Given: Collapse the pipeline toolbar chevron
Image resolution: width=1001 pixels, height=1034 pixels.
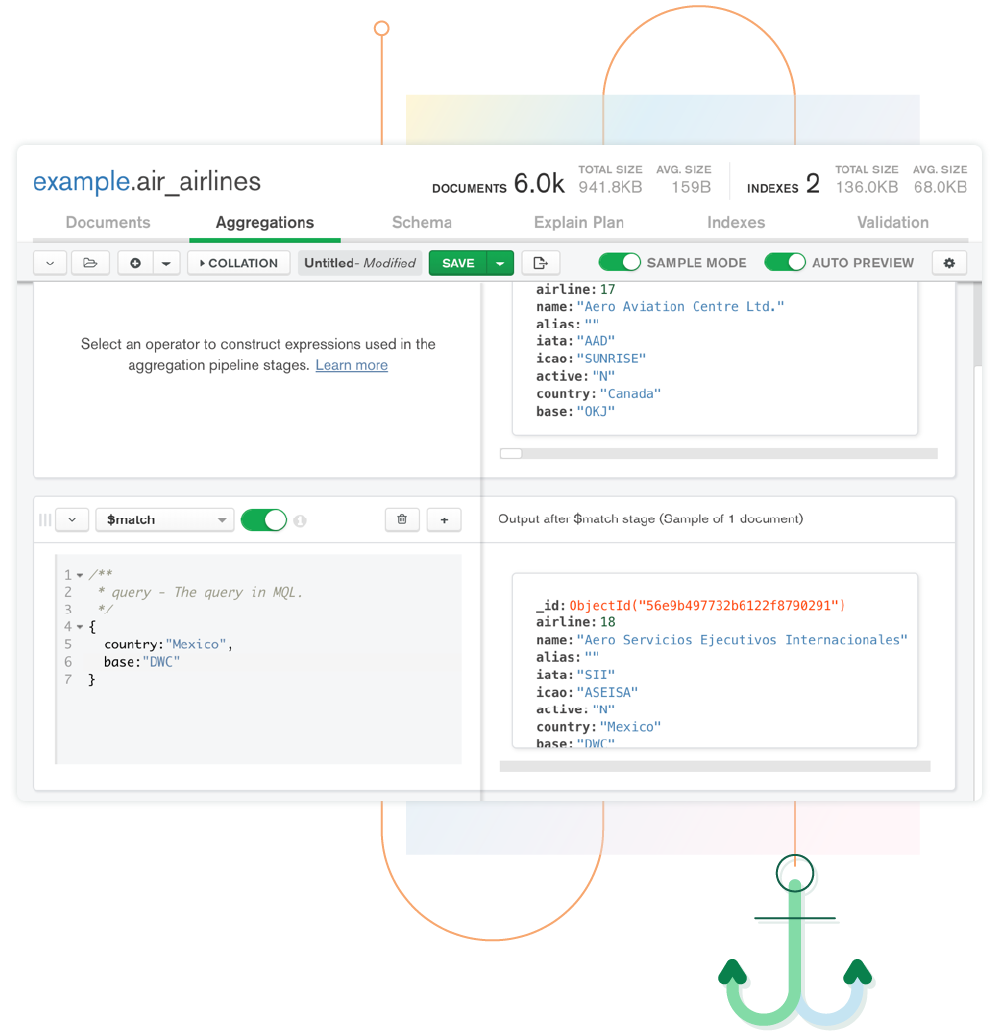Looking at the screenshot, I should click(x=50, y=262).
